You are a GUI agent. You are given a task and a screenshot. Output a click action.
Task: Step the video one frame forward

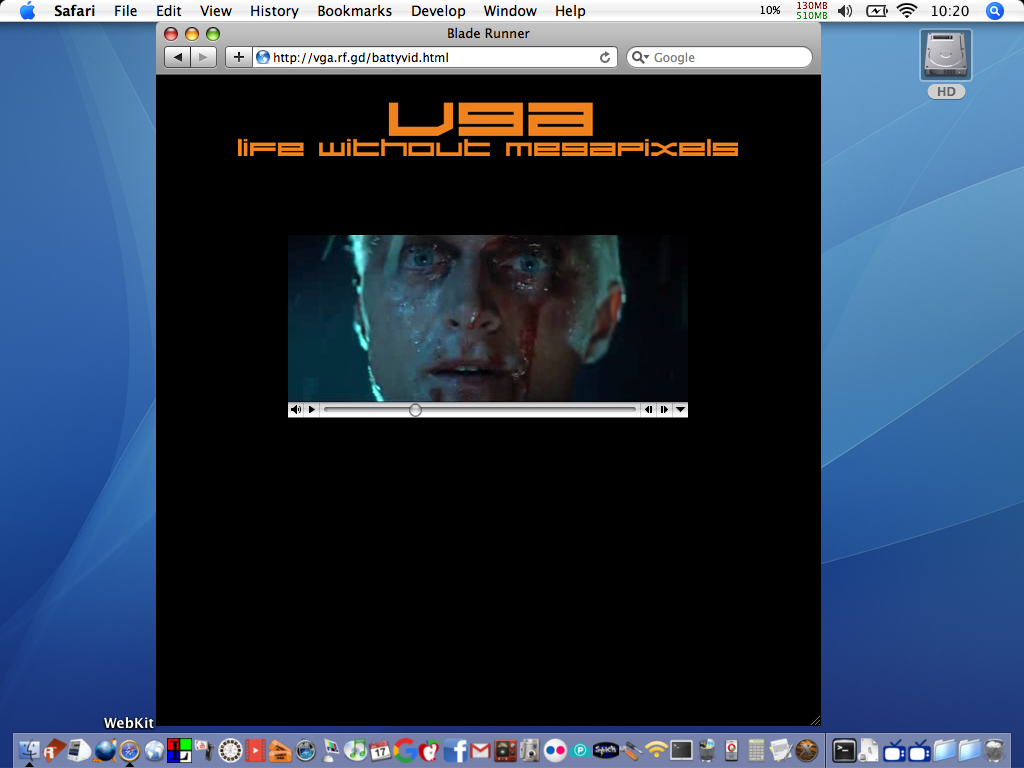664,409
